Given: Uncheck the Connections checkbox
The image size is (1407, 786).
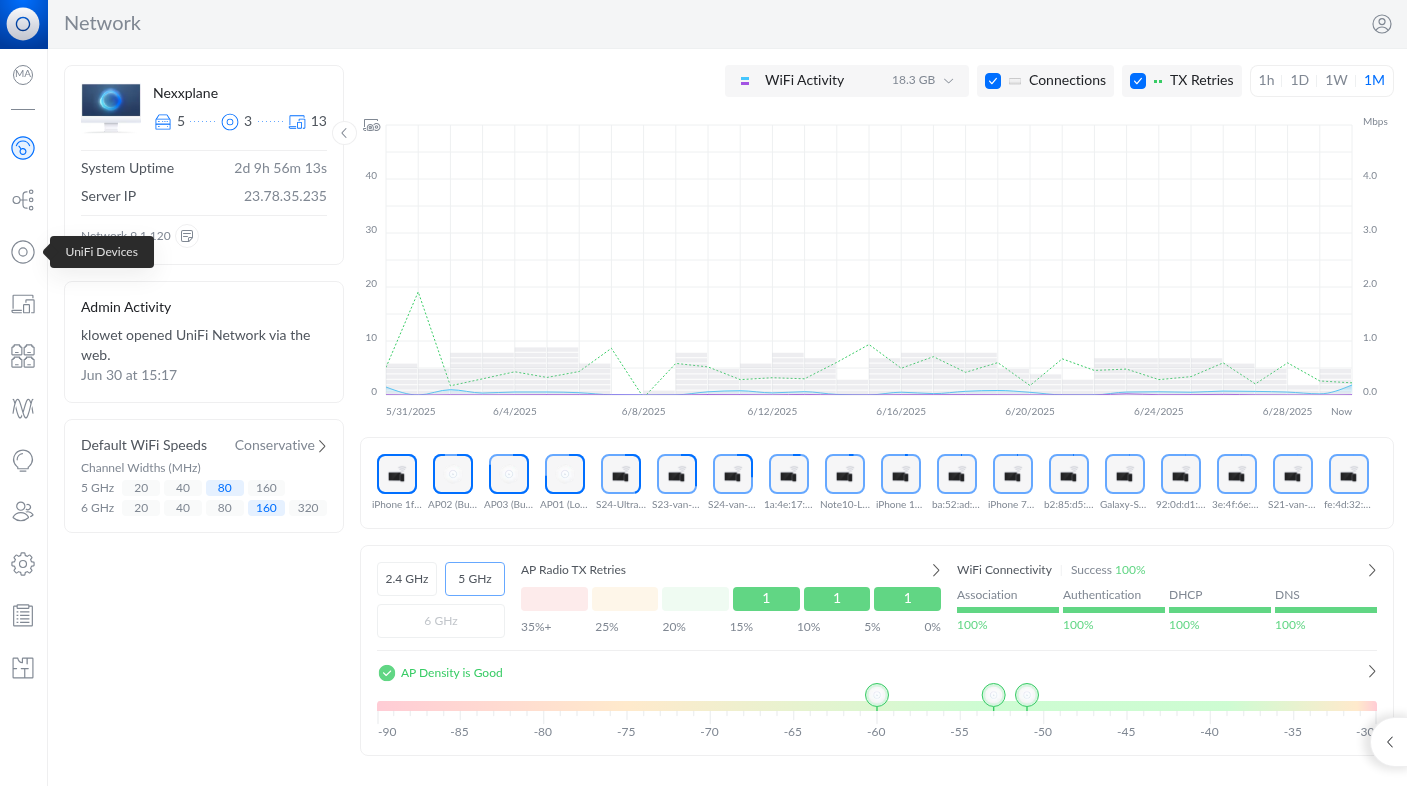Looking at the screenshot, I should [993, 81].
